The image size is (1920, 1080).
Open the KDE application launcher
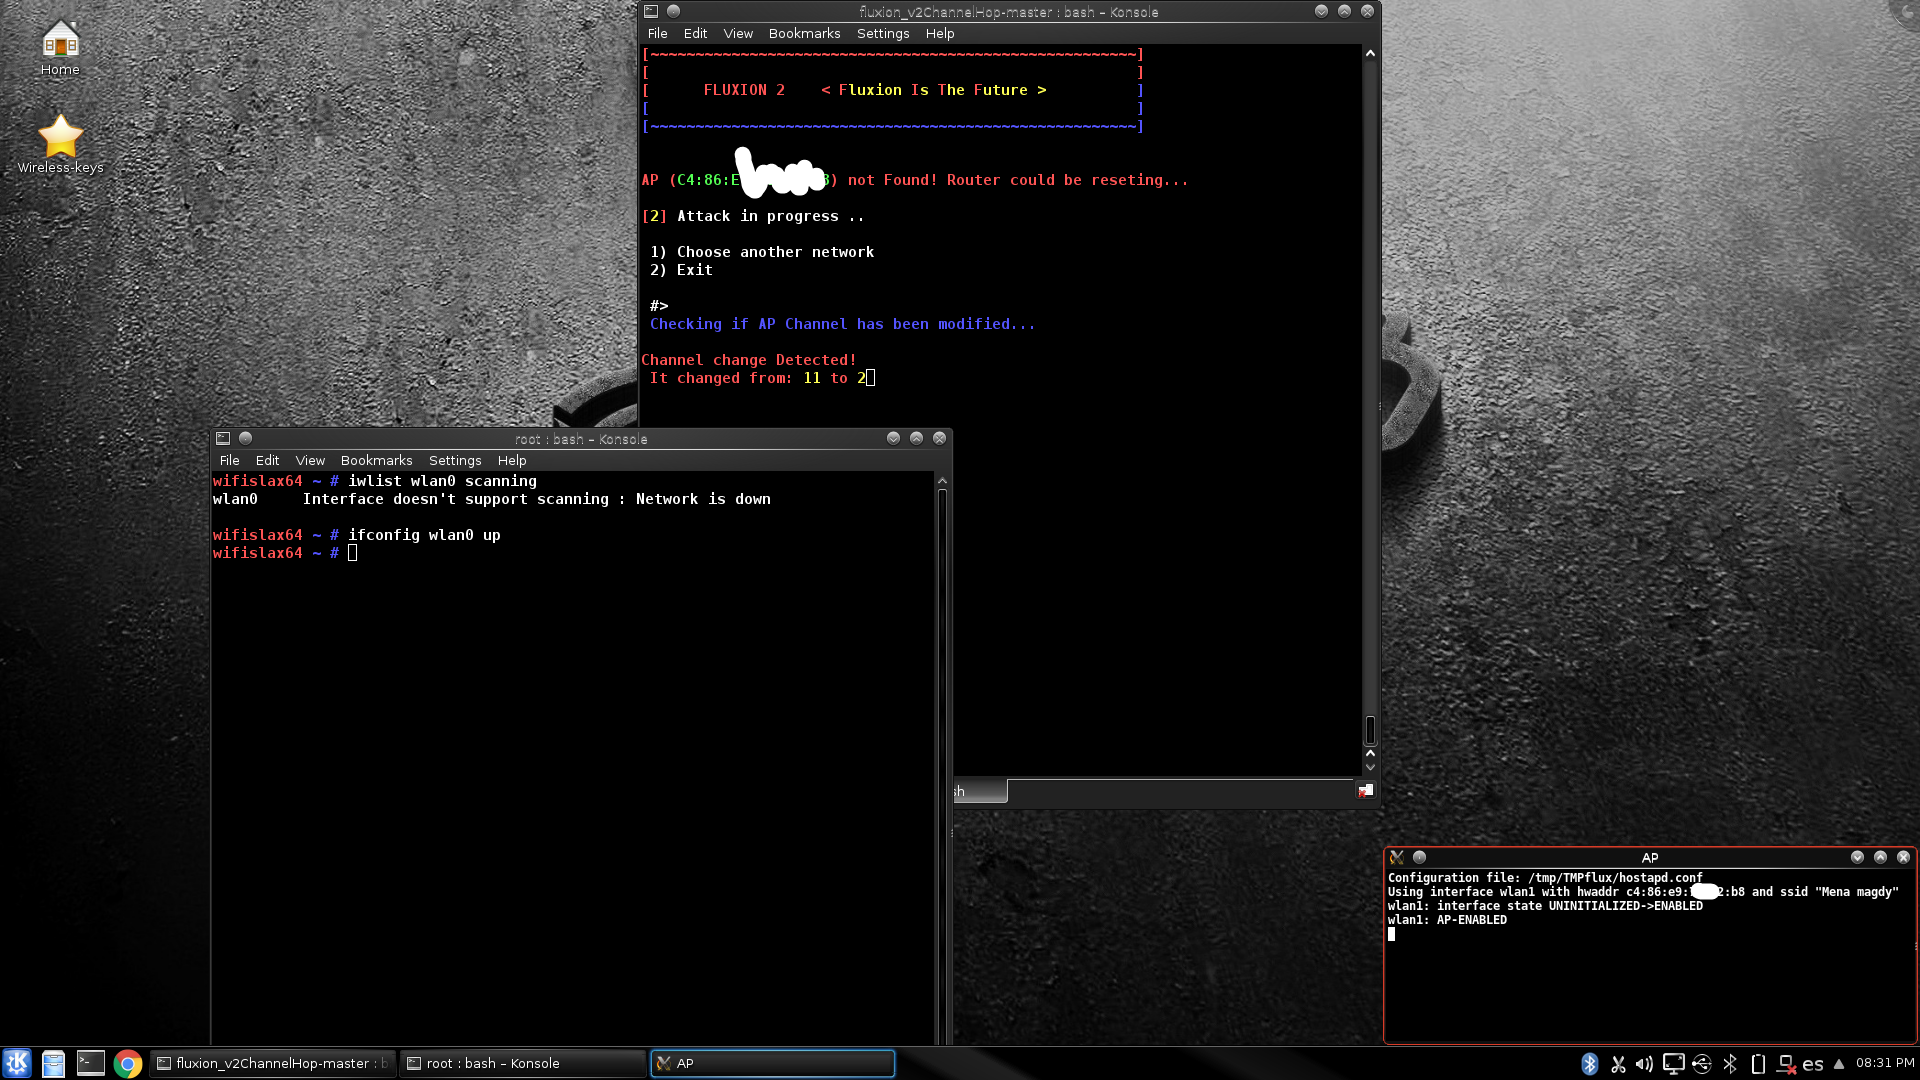(17, 1063)
